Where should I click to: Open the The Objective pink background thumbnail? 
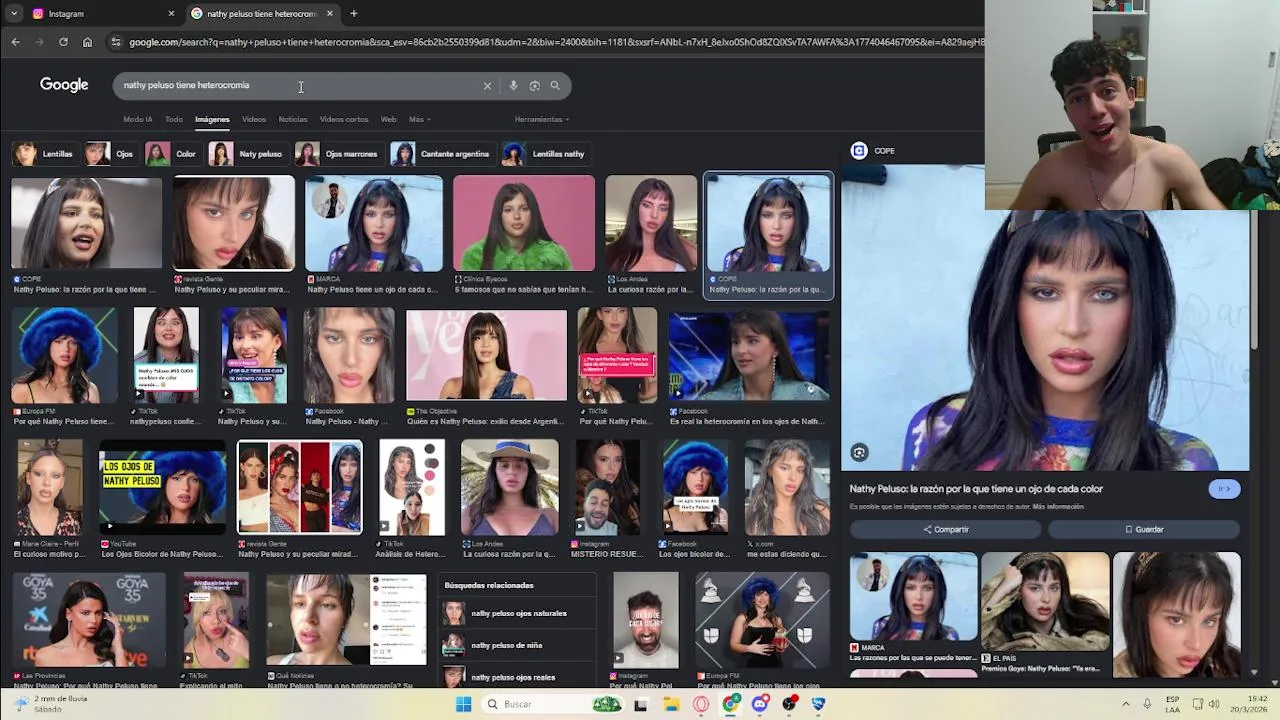[486, 355]
